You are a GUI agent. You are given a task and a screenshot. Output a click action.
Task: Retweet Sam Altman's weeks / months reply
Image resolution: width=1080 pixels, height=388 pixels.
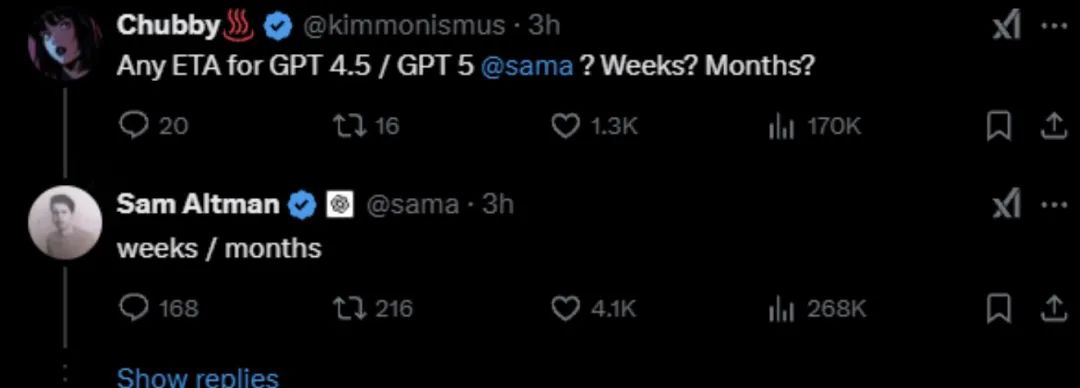coord(373,308)
